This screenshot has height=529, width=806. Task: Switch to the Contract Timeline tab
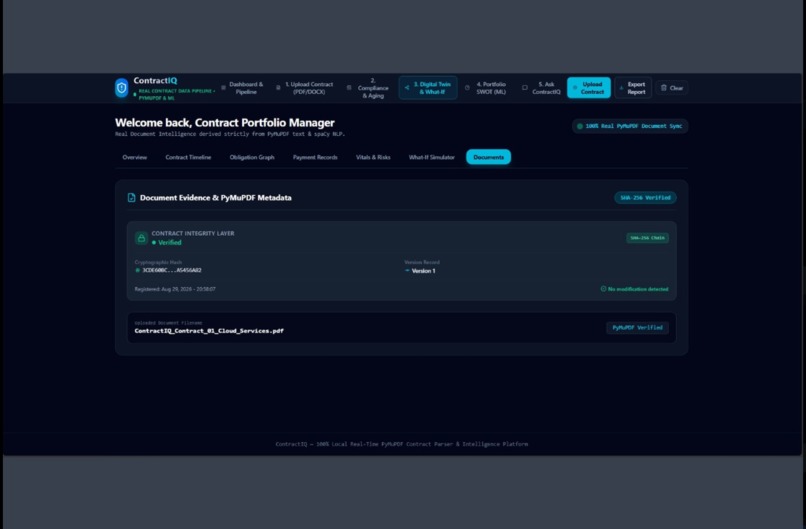click(x=188, y=157)
